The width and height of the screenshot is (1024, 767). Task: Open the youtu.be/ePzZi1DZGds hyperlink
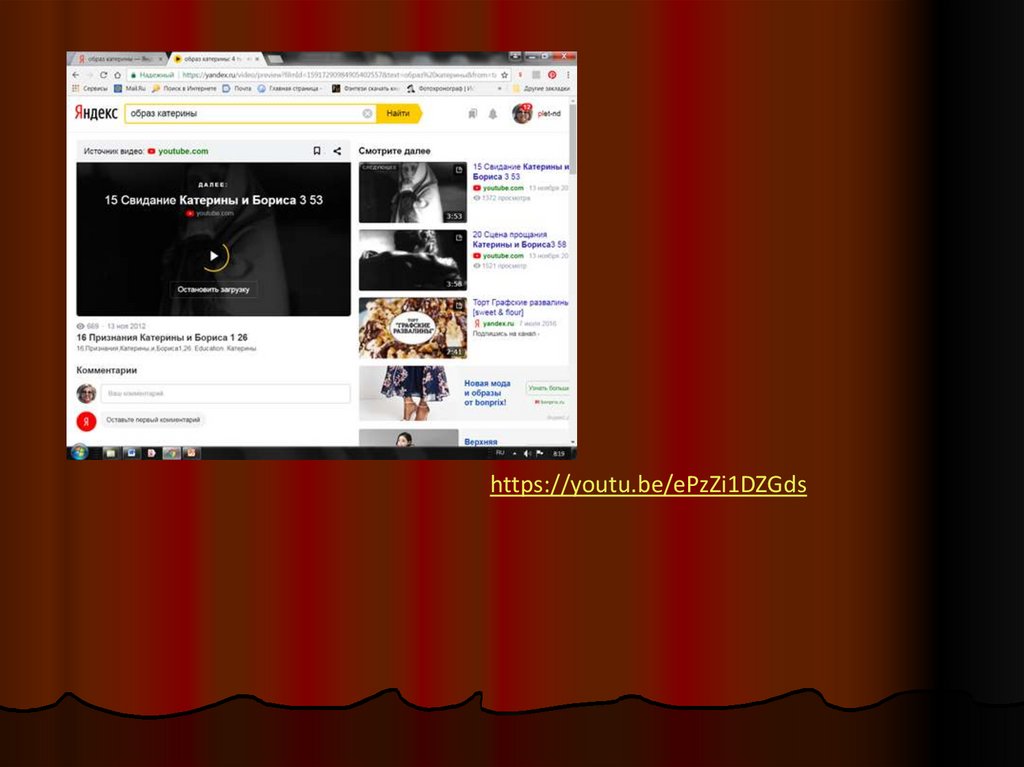(x=648, y=484)
